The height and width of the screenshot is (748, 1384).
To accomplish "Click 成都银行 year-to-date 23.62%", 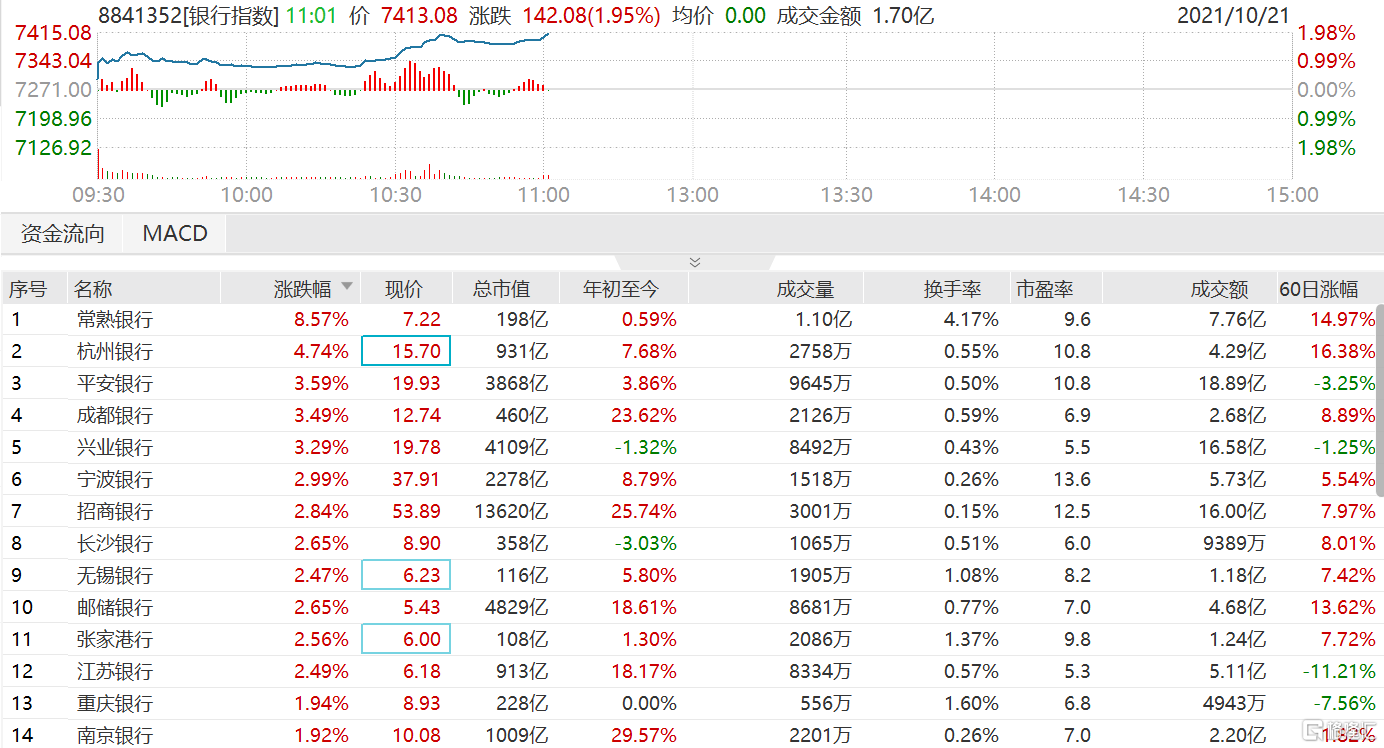I will [642, 416].
